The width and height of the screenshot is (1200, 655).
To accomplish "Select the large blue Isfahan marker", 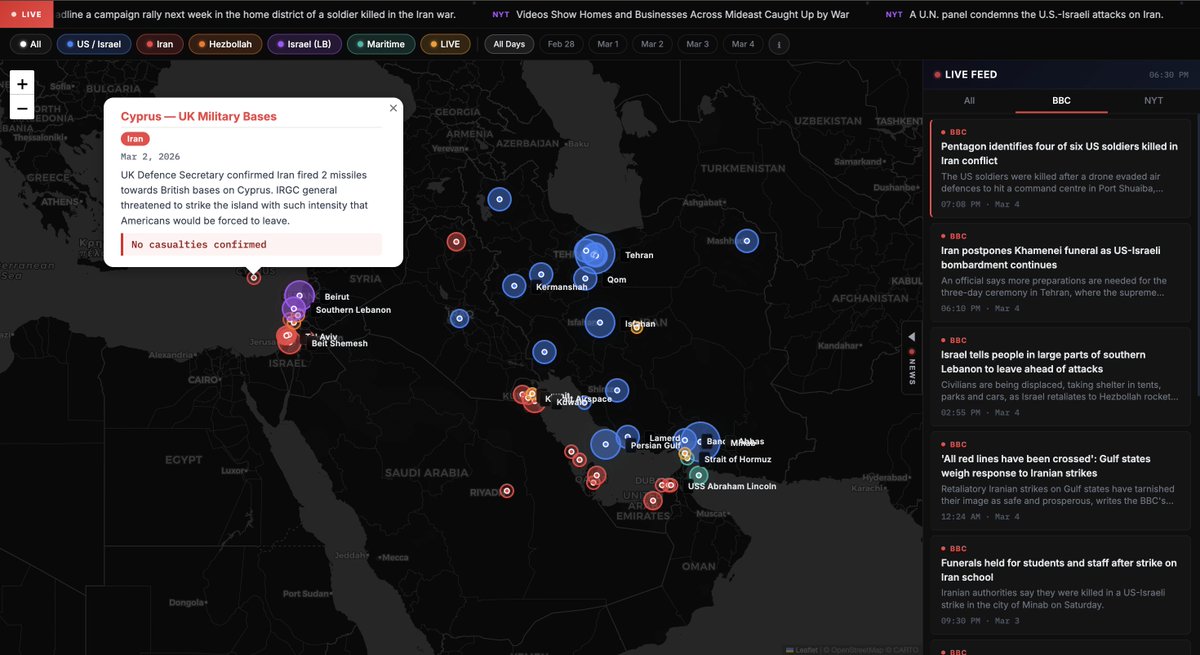I will pos(600,322).
